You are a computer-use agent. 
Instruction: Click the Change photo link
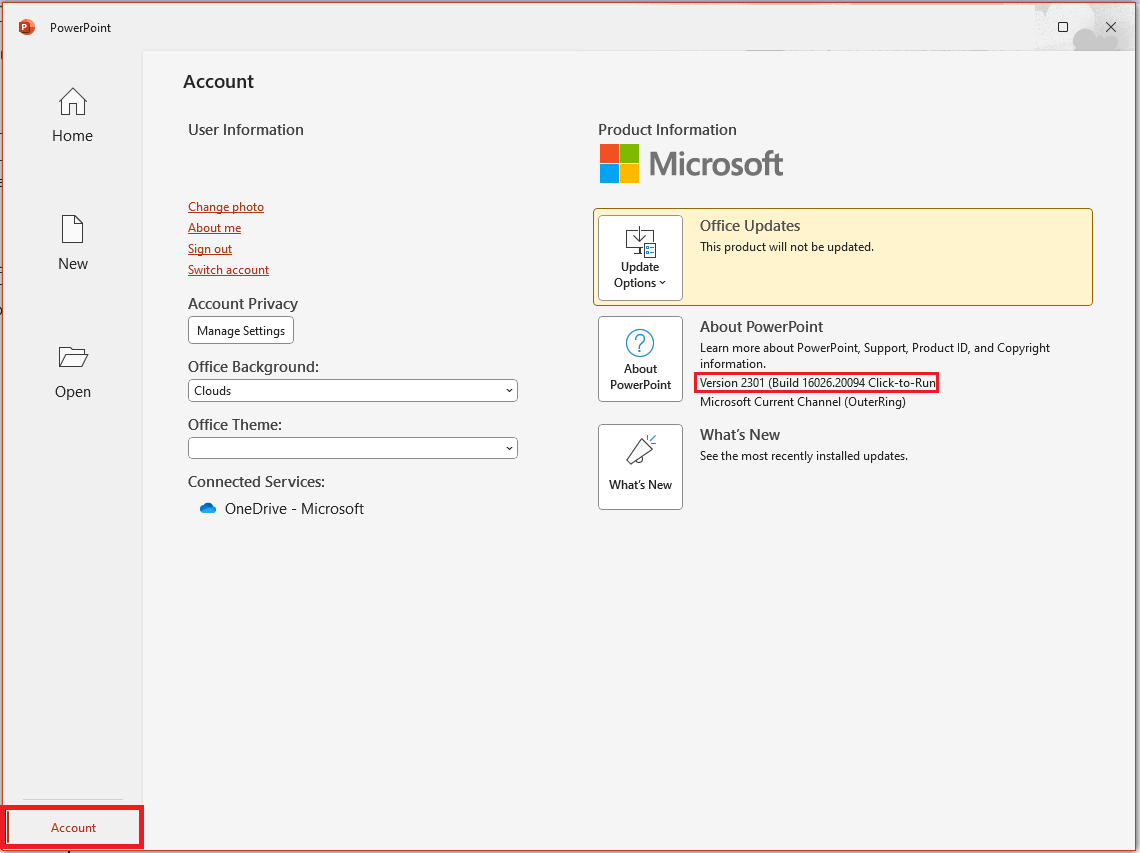(x=225, y=207)
